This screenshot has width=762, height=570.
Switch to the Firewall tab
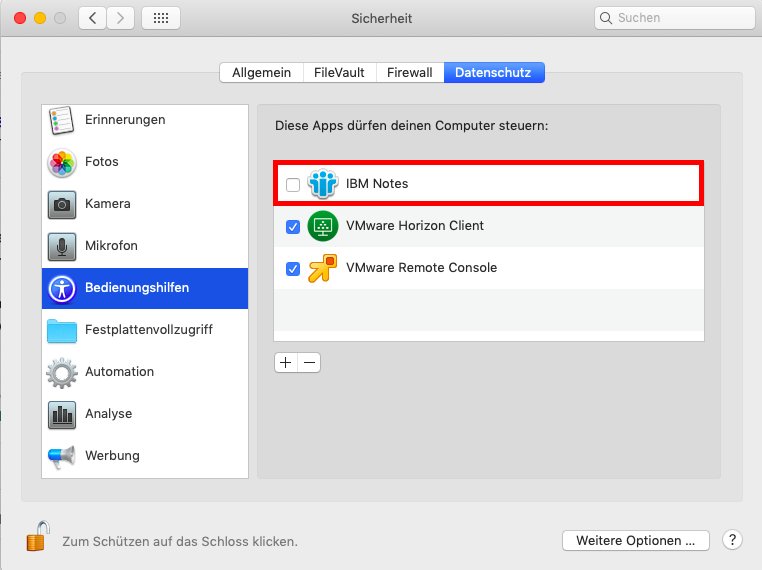point(410,72)
